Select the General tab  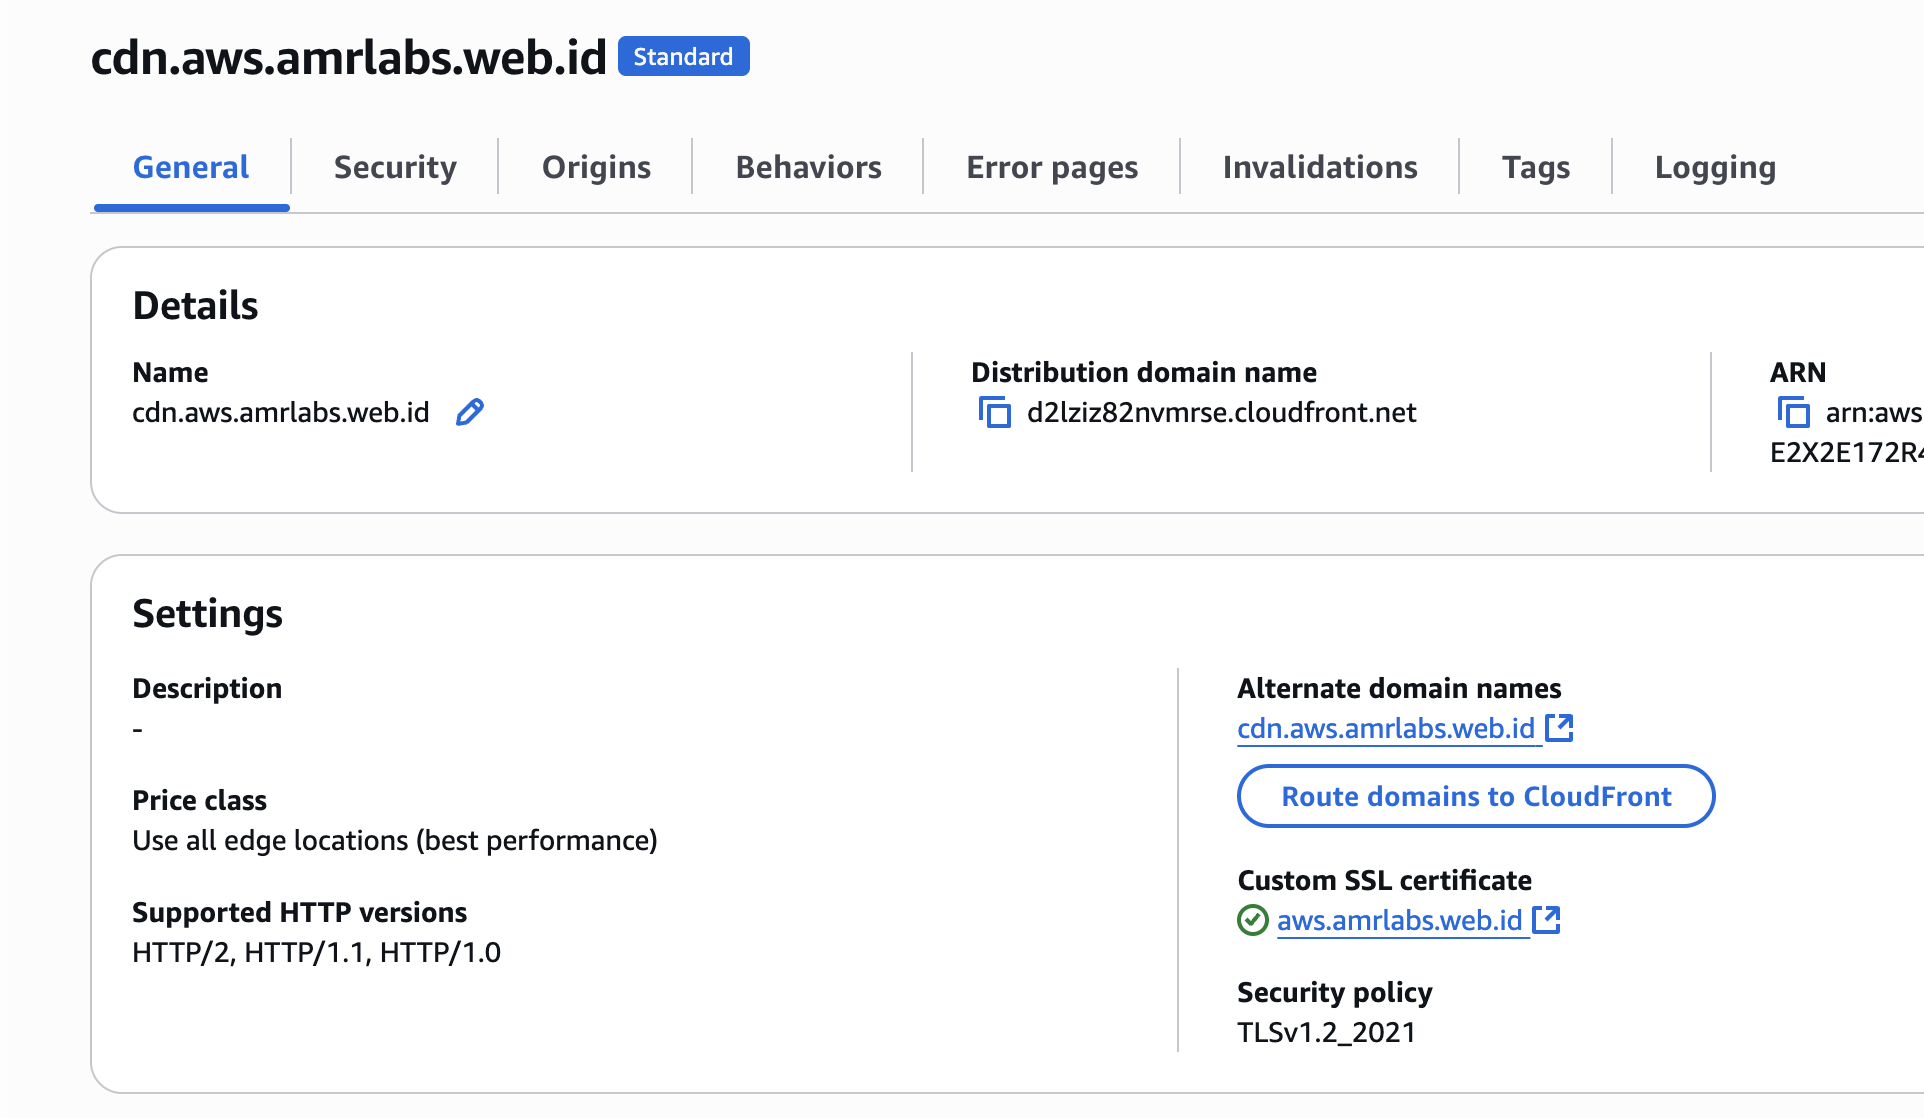coord(191,167)
